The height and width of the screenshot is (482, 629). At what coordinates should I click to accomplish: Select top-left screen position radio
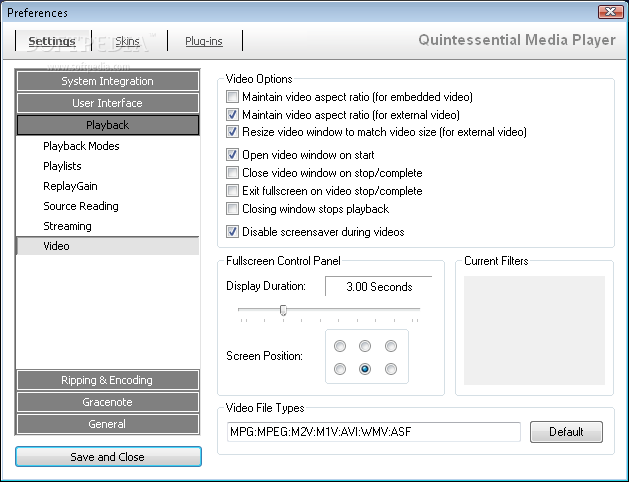click(340, 346)
